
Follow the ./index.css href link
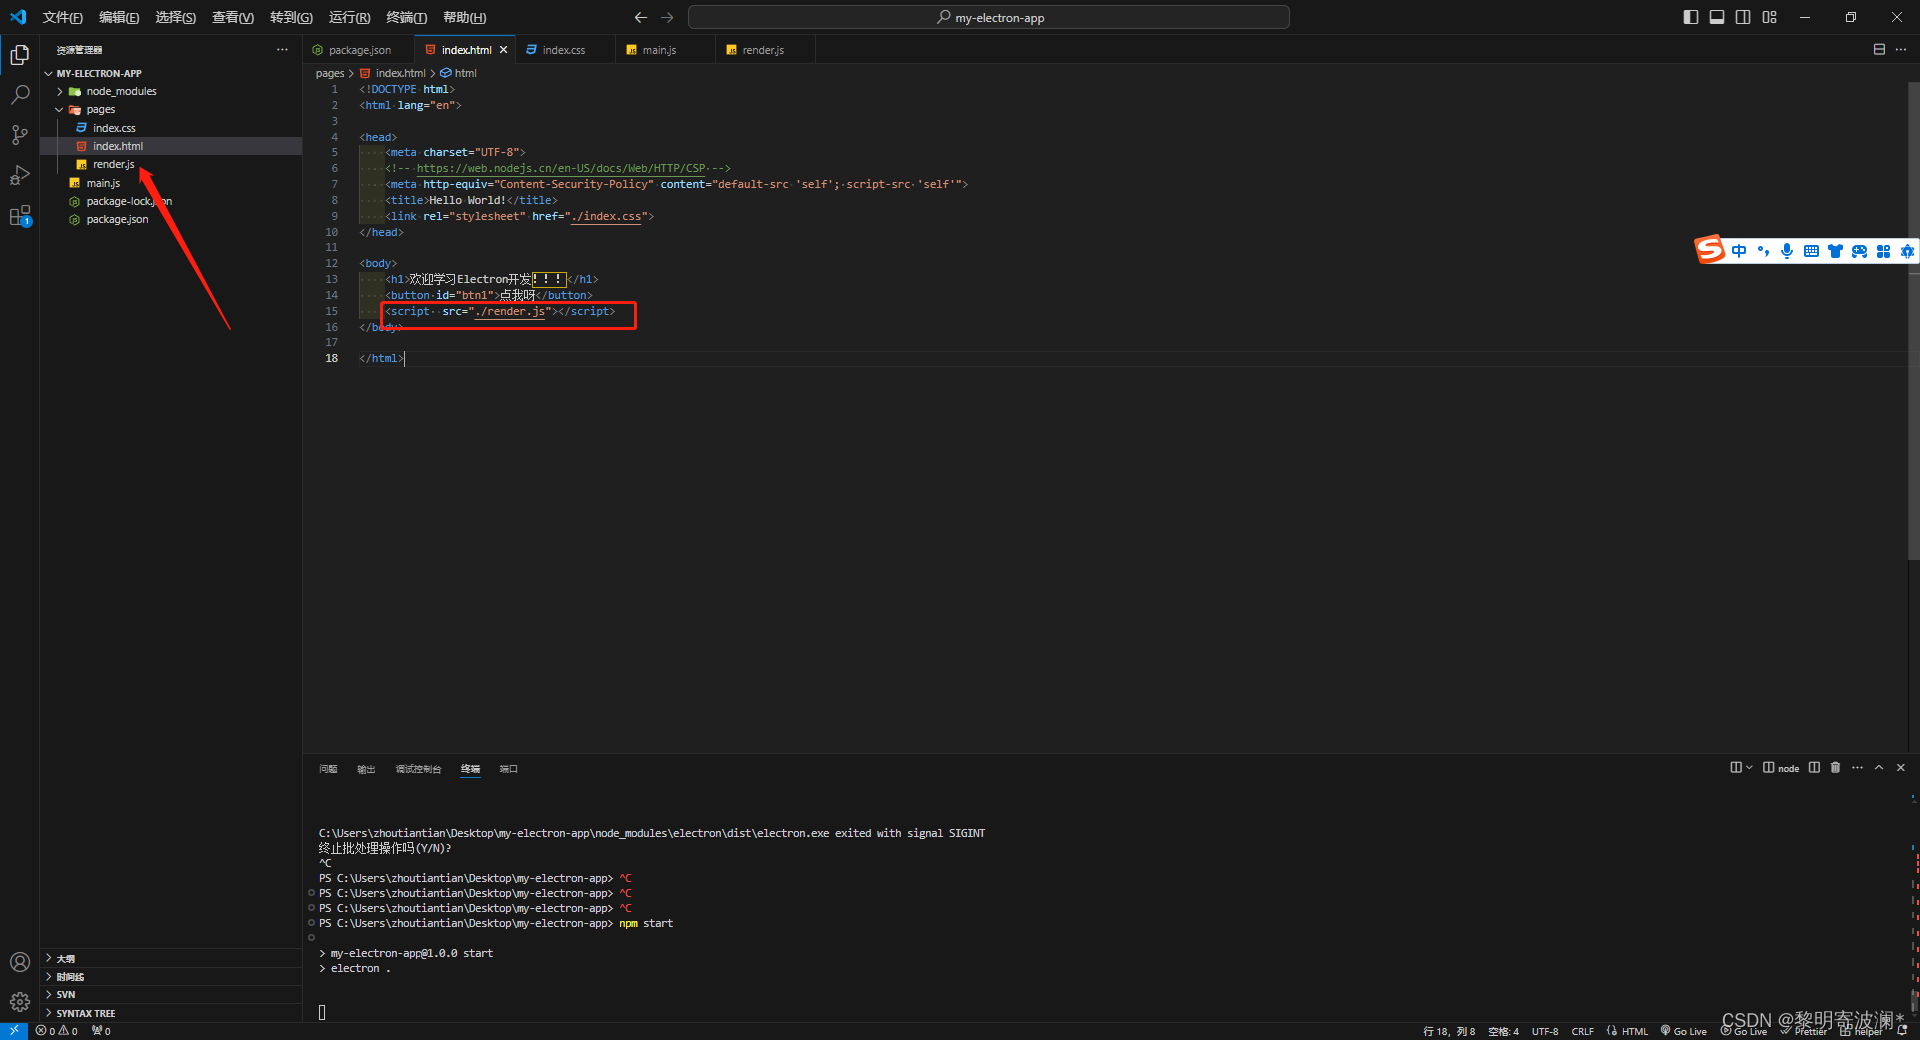(606, 216)
